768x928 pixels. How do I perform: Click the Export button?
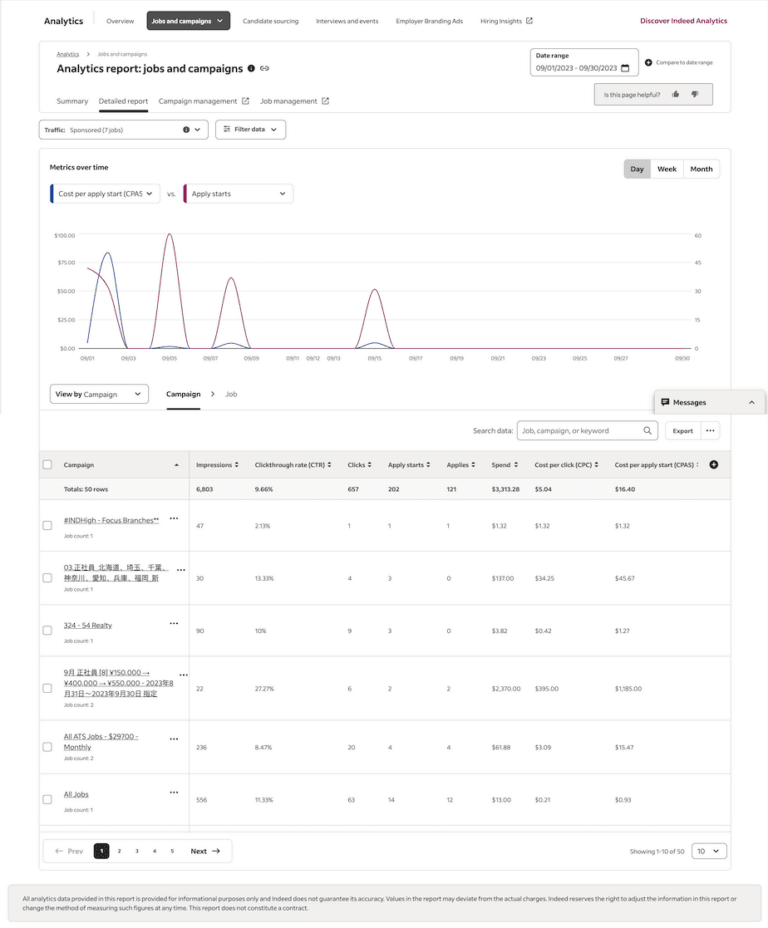click(x=684, y=430)
